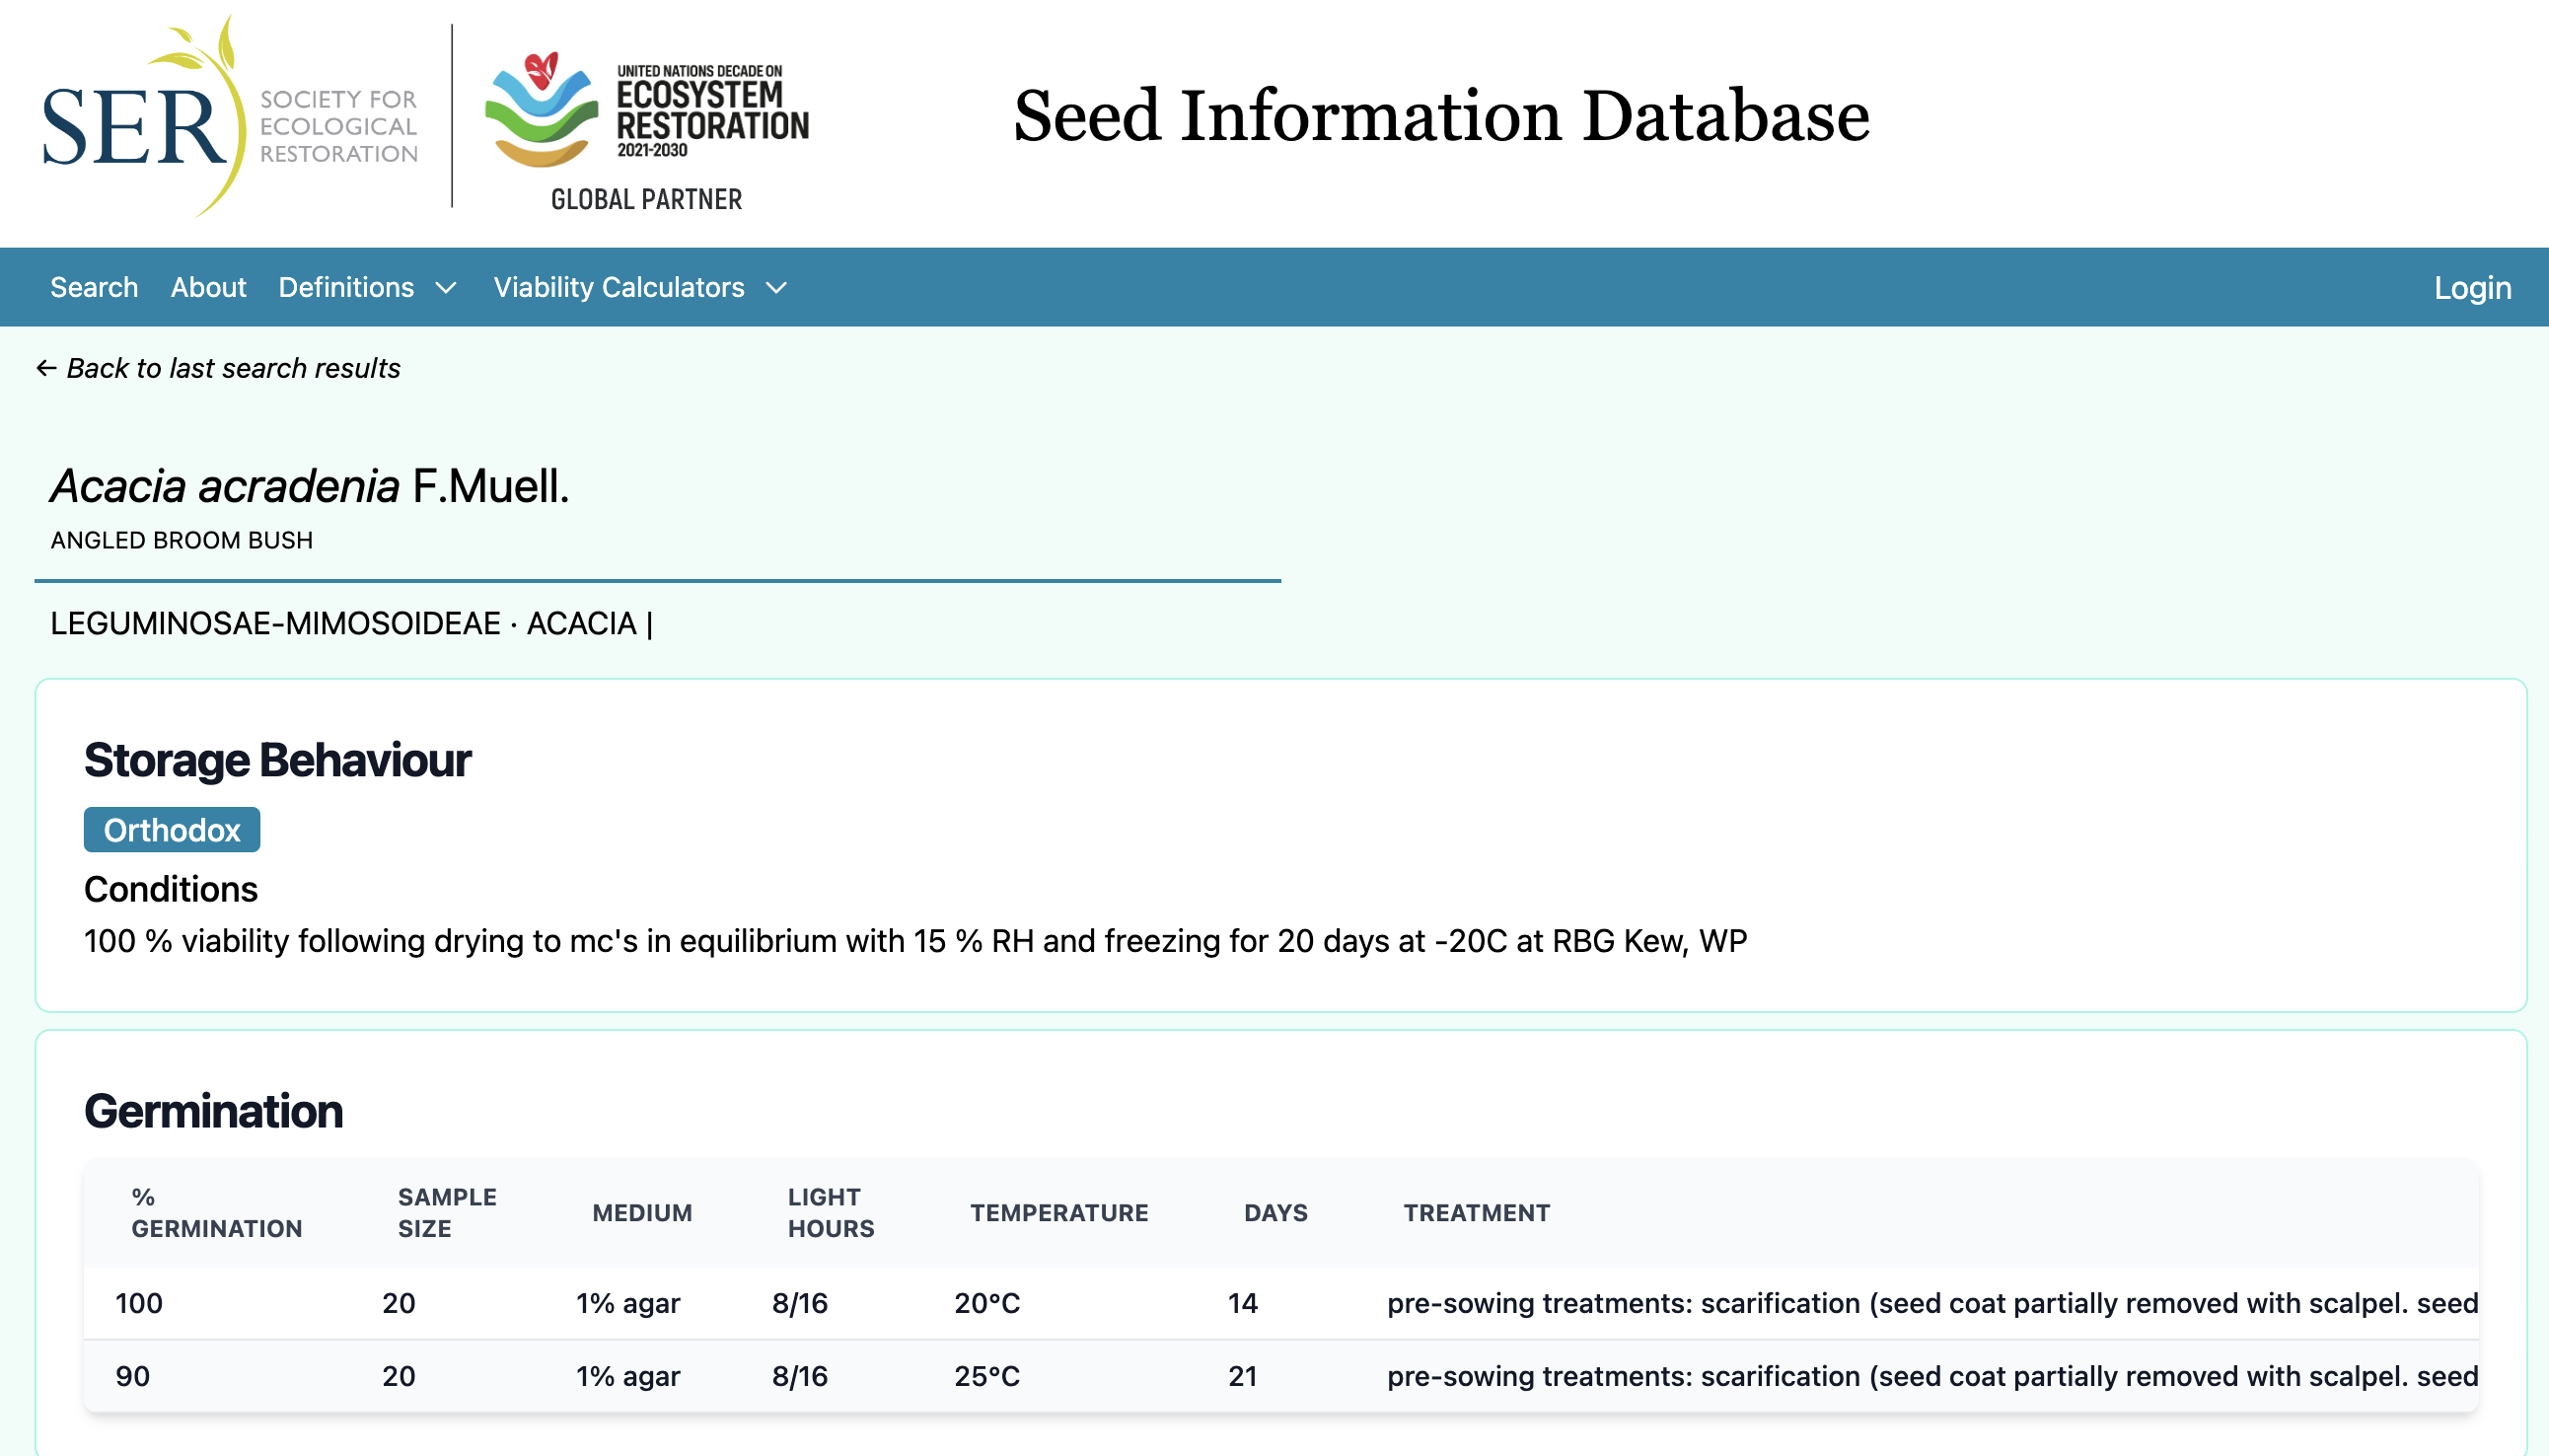The width and height of the screenshot is (2549, 1456).
Task: Click the Germination section heading
Action: pos(214,1110)
